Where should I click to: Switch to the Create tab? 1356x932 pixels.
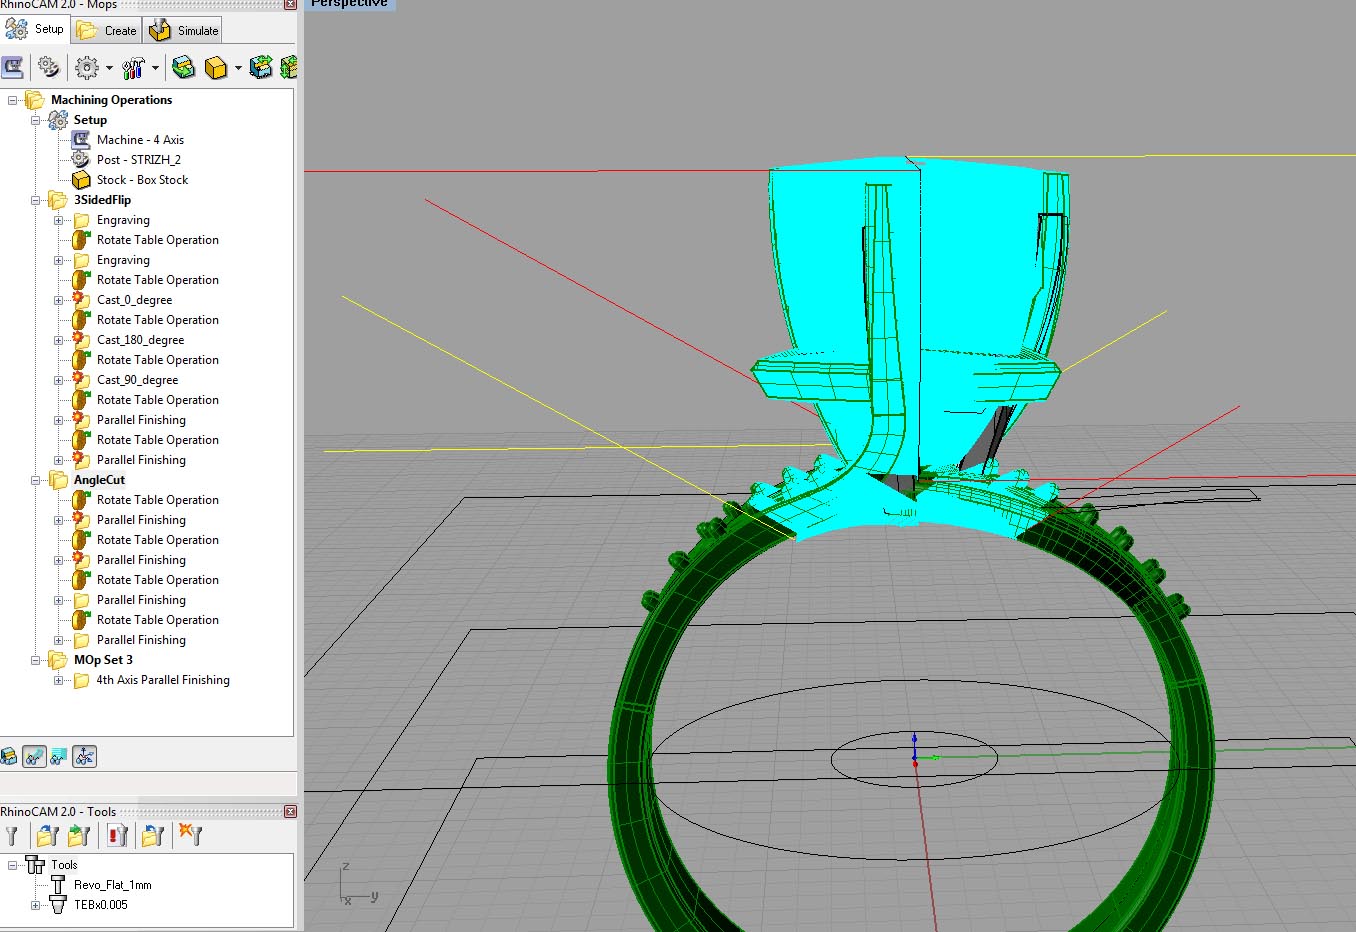coord(108,30)
